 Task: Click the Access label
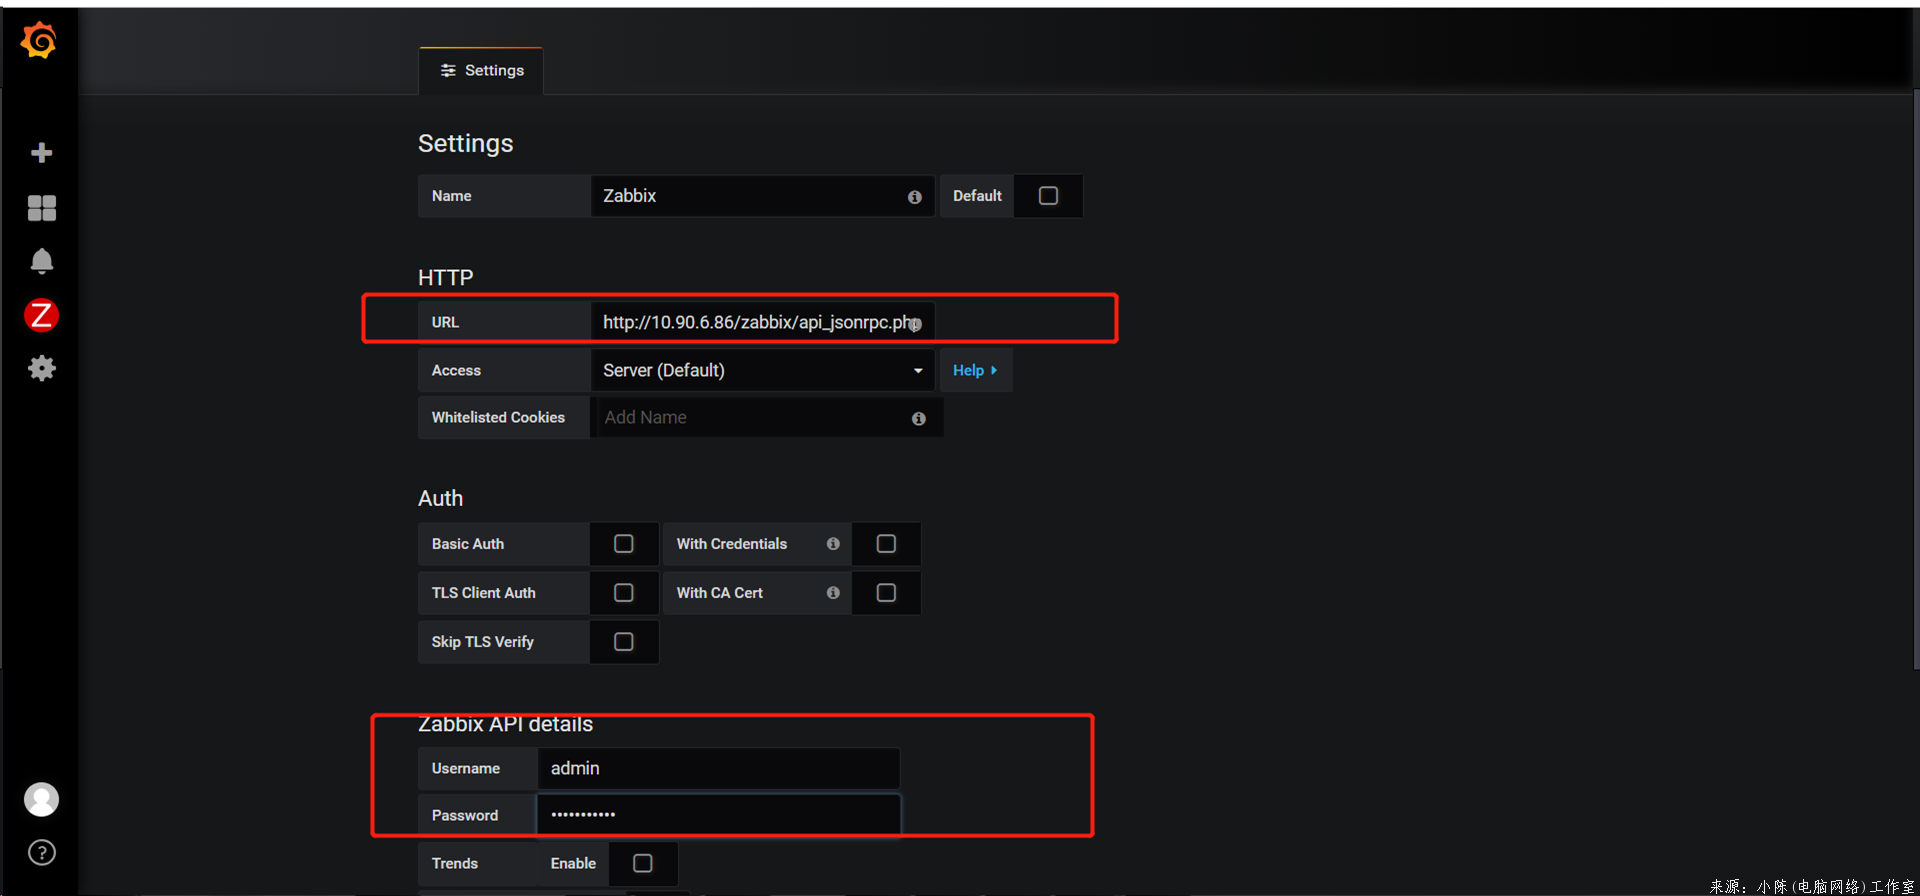(456, 370)
